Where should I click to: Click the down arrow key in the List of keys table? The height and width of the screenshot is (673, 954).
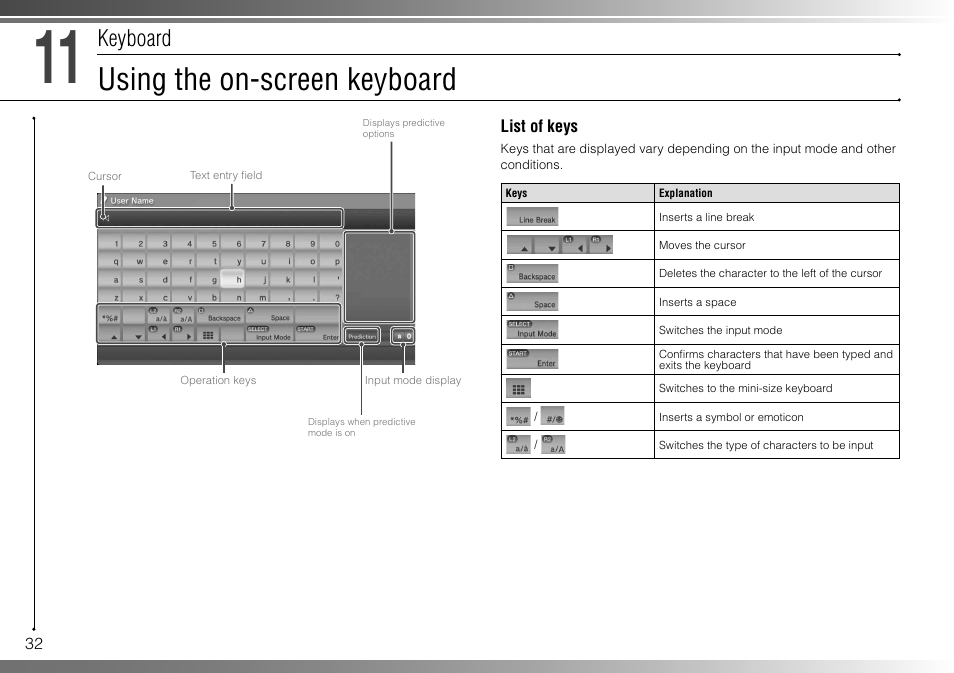click(x=548, y=245)
